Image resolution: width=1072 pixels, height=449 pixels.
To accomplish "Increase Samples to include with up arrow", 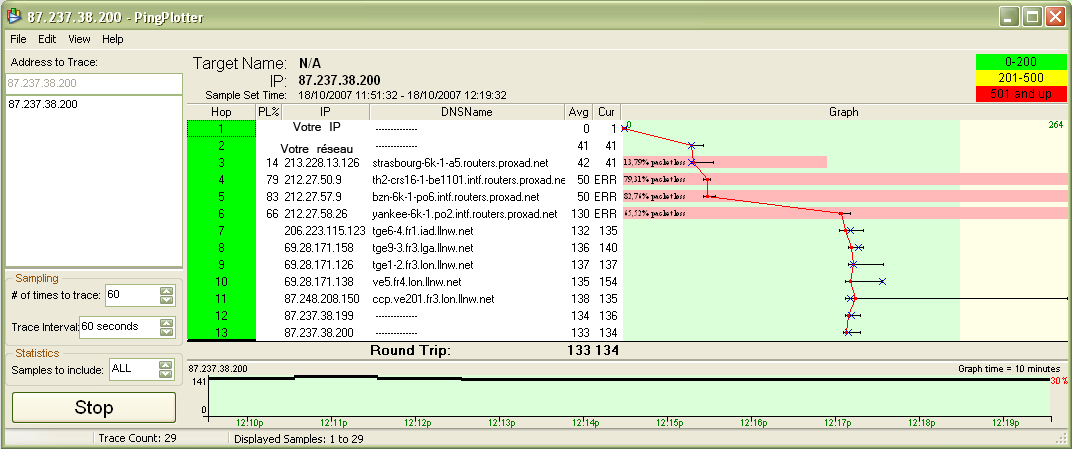I will pos(166,364).
